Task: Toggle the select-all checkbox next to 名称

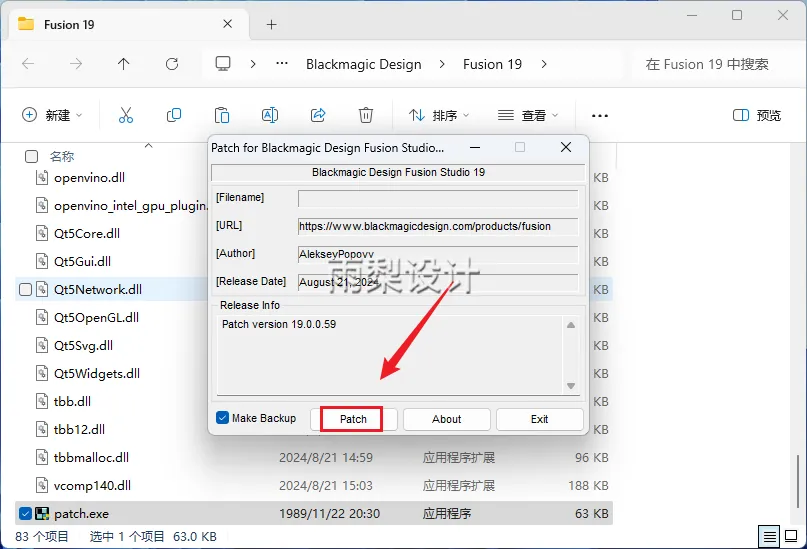Action: (x=31, y=156)
